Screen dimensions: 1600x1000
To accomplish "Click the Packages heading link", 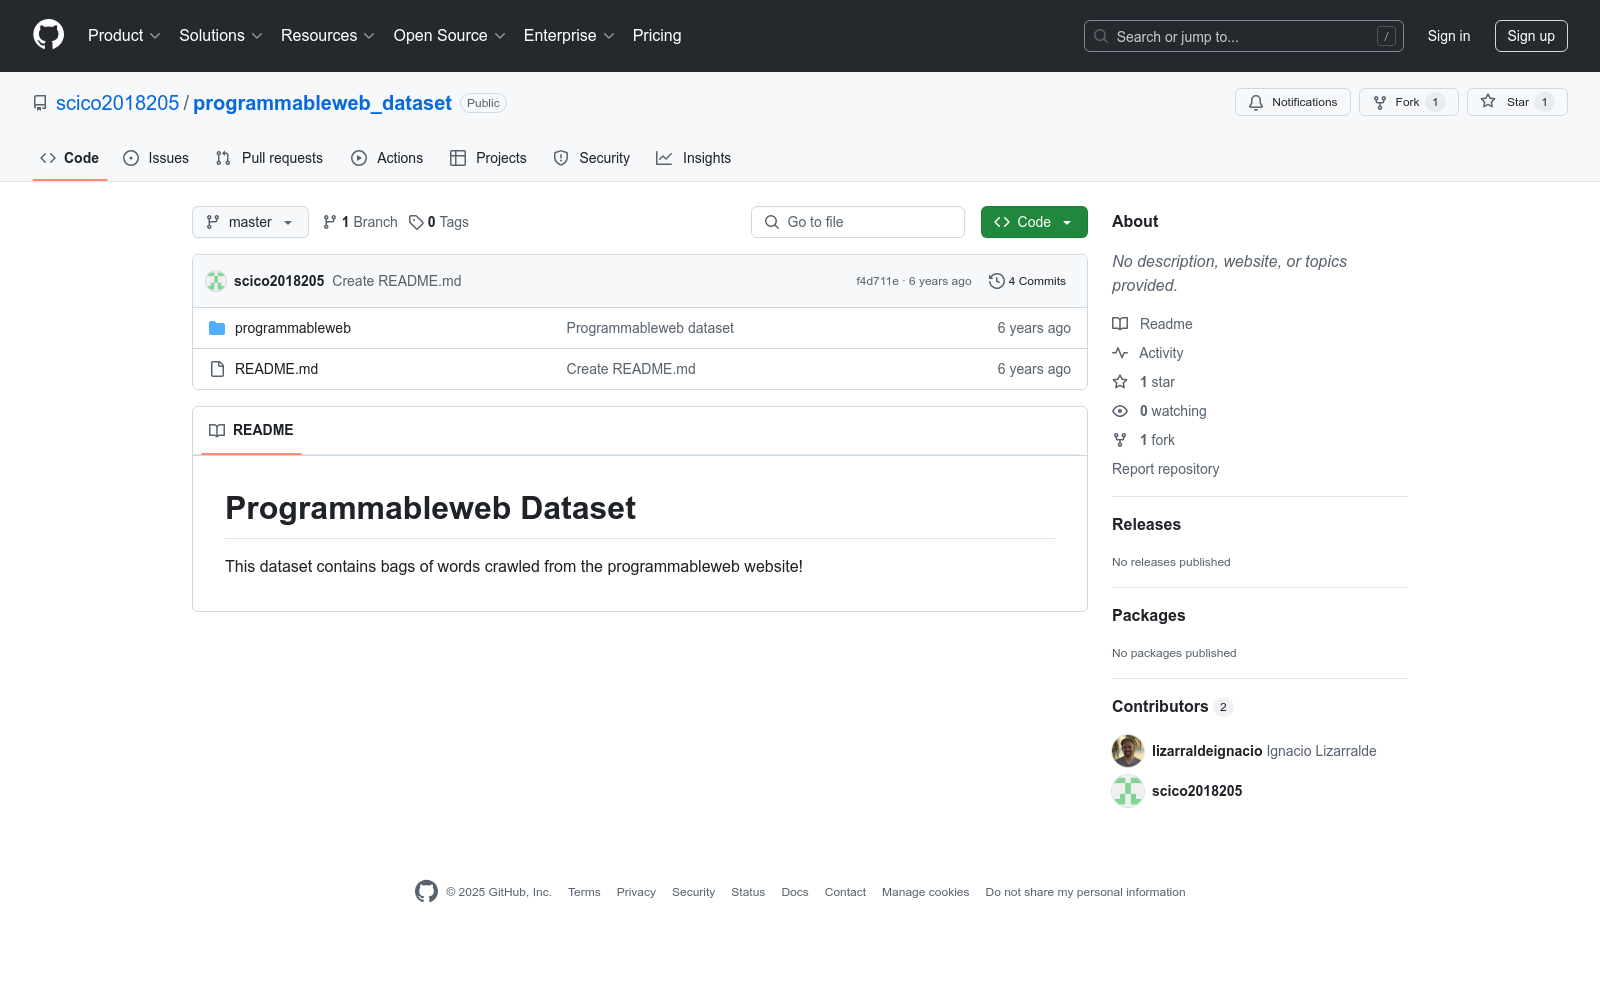I will coord(1148,615).
